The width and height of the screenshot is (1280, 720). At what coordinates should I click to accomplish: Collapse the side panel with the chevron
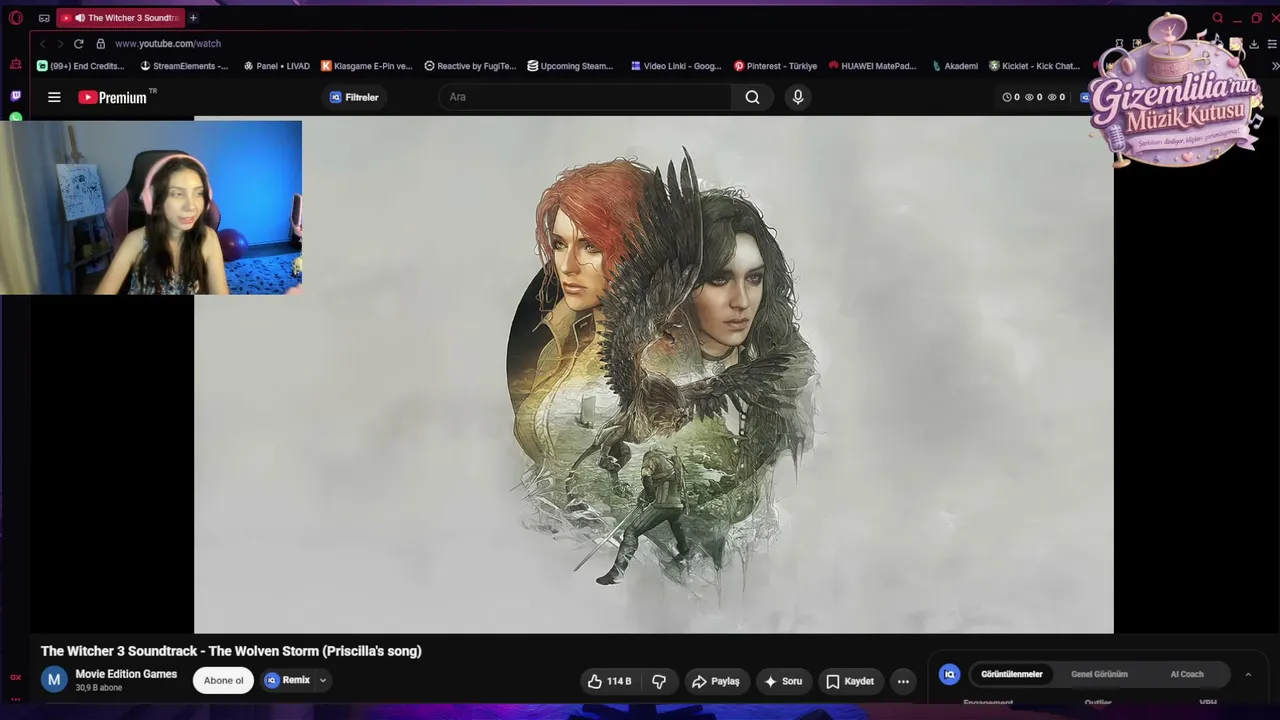tap(1248, 674)
